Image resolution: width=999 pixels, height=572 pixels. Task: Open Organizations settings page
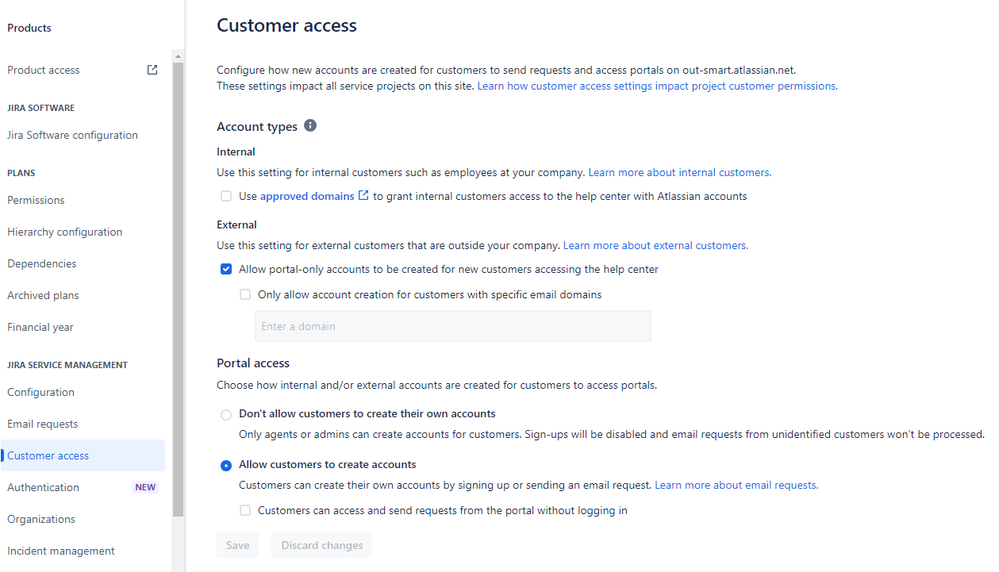click(41, 519)
